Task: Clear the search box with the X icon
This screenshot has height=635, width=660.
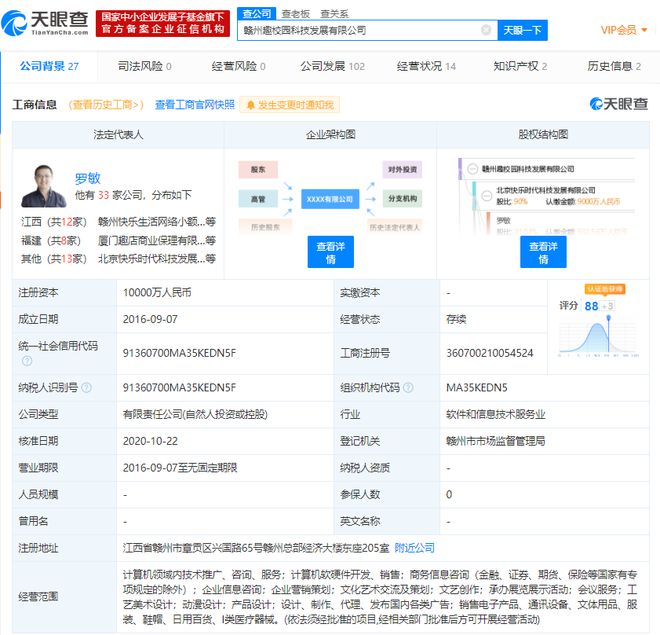Action: [x=486, y=31]
